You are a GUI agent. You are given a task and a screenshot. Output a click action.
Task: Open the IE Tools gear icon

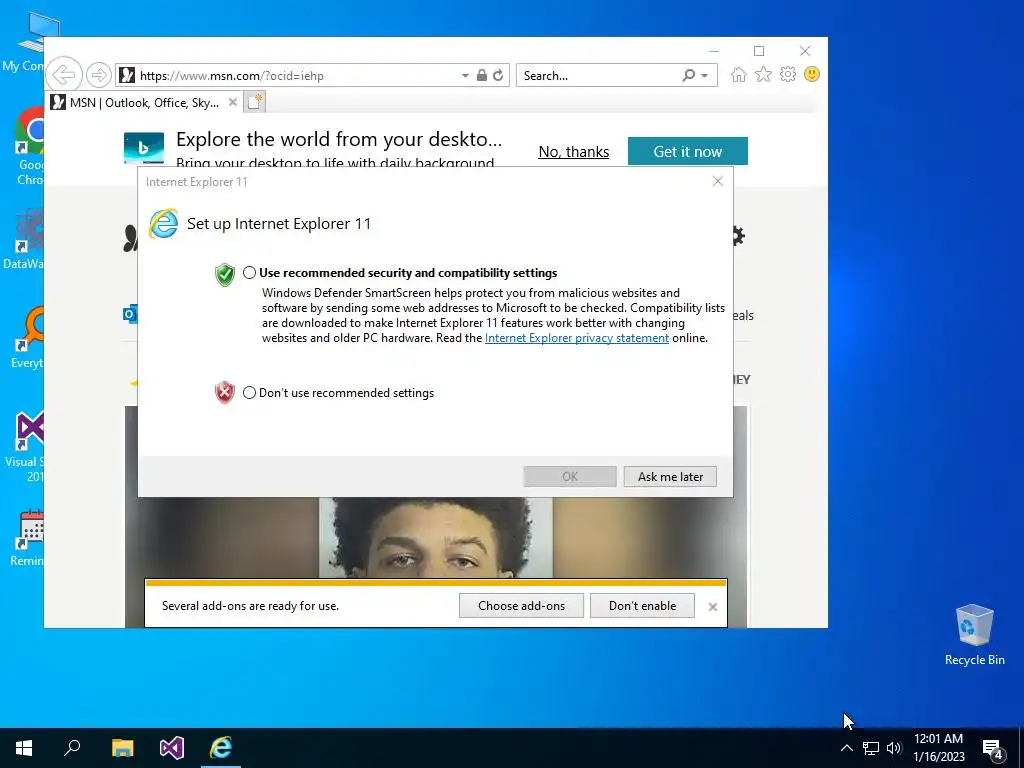788,74
